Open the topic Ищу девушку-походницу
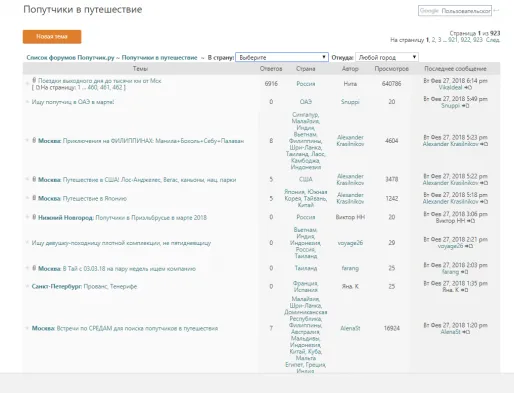This screenshot has width=514, height=393. coord(121,243)
